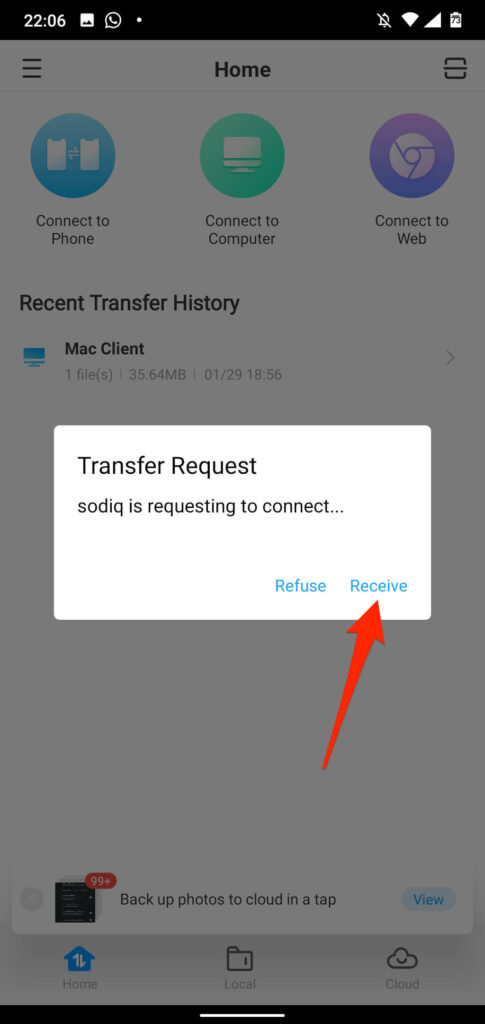Open the backup photos thumbnail

(x=74, y=901)
